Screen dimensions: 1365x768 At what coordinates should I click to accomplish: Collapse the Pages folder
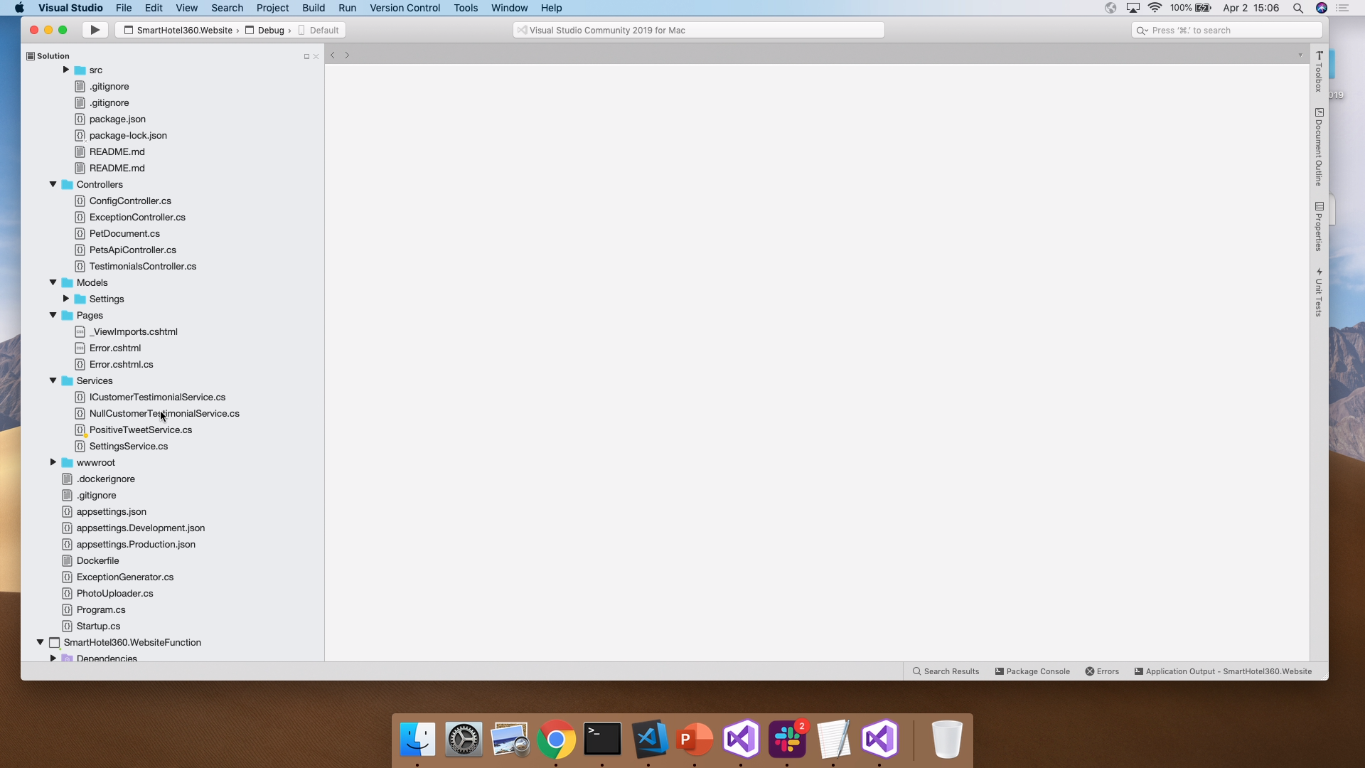pos(53,315)
